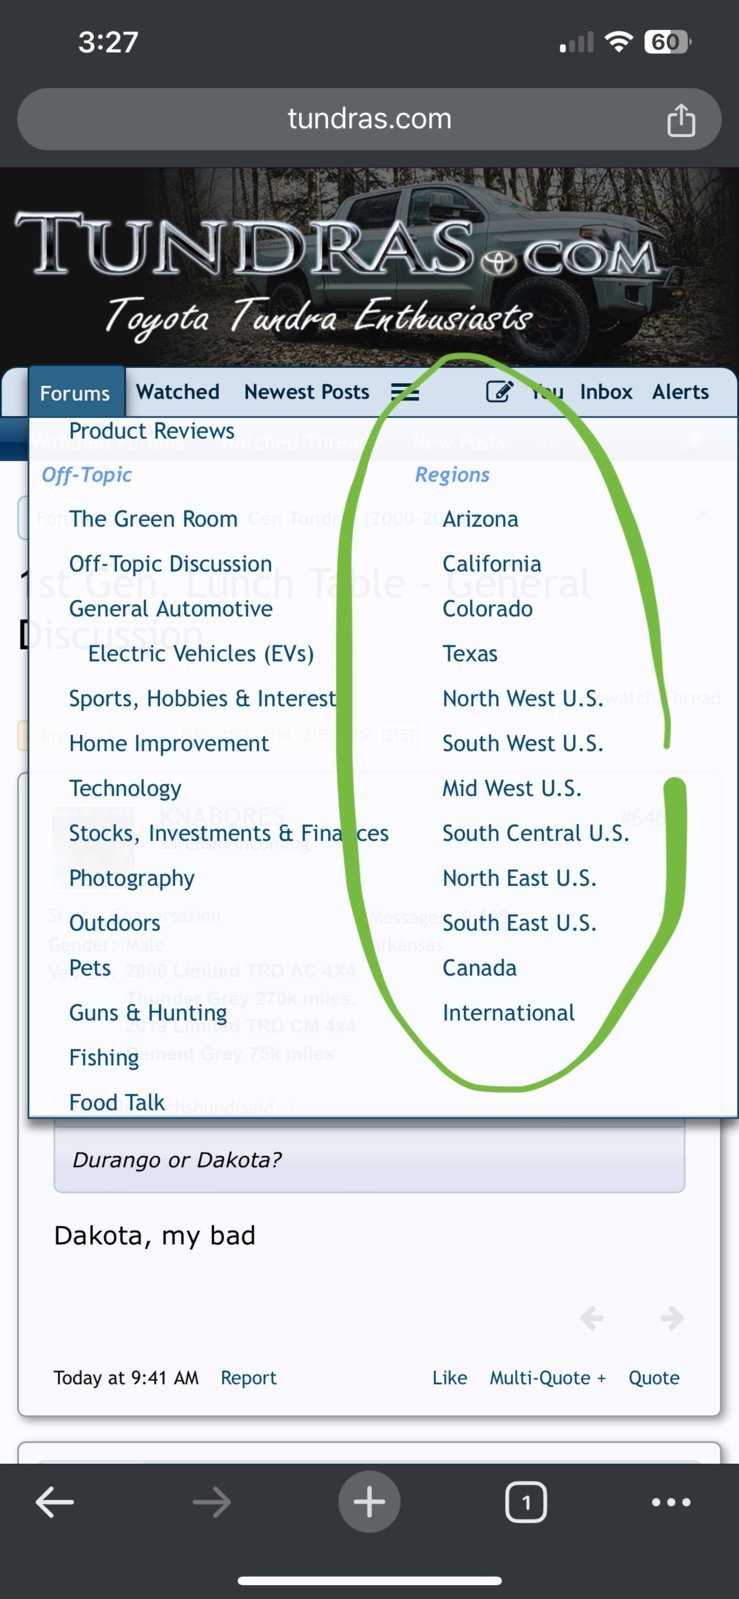Go back with browser back arrow
Viewport: 739px width, 1599px height.
55,1501
